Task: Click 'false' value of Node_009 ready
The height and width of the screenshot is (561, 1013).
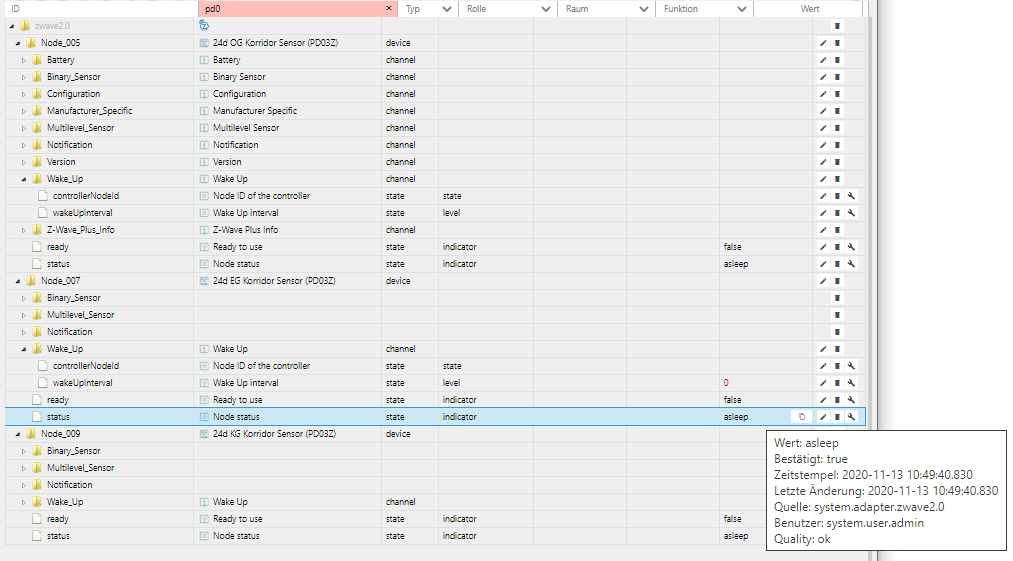Action: 733,519
